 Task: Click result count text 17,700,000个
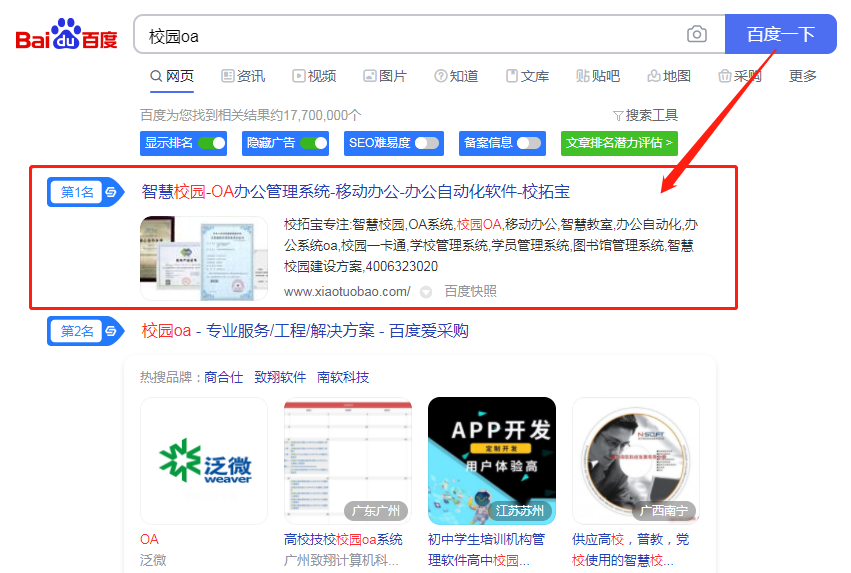tap(251, 115)
